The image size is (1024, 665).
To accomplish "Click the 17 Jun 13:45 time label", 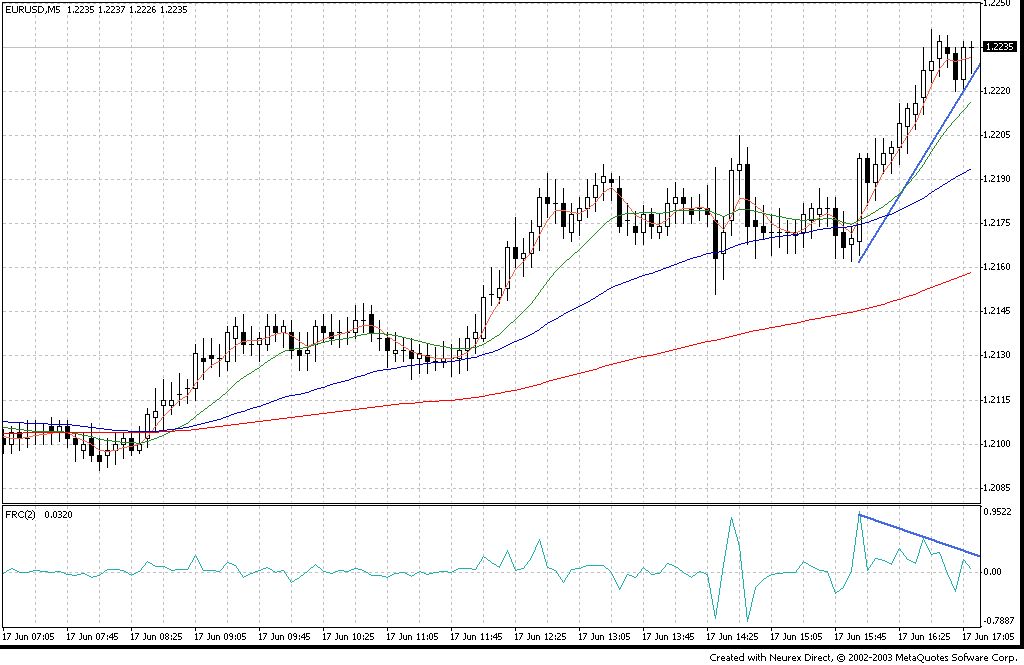I will 668,636.
